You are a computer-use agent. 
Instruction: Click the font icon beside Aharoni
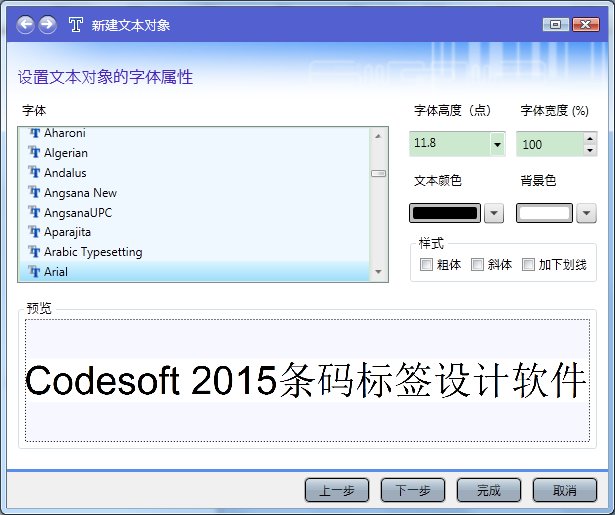click(35, 133)
